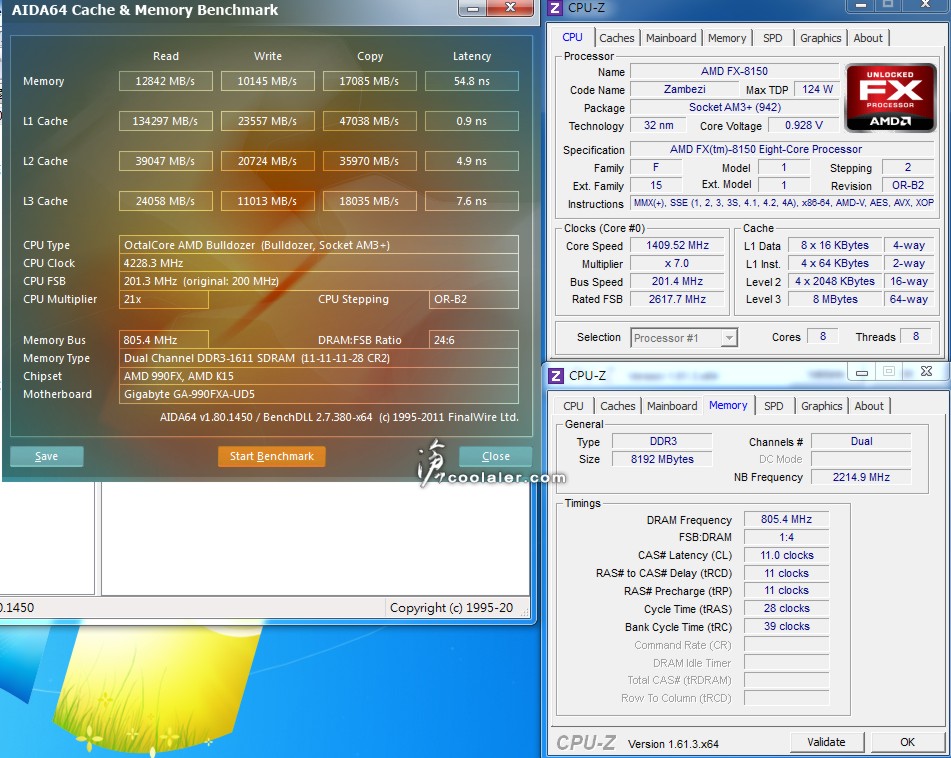Select the L1 Cache Copy value "47038 MB/s"
Image resolution: width=951 pixels, height=758 pixels.
pos(369,121)
